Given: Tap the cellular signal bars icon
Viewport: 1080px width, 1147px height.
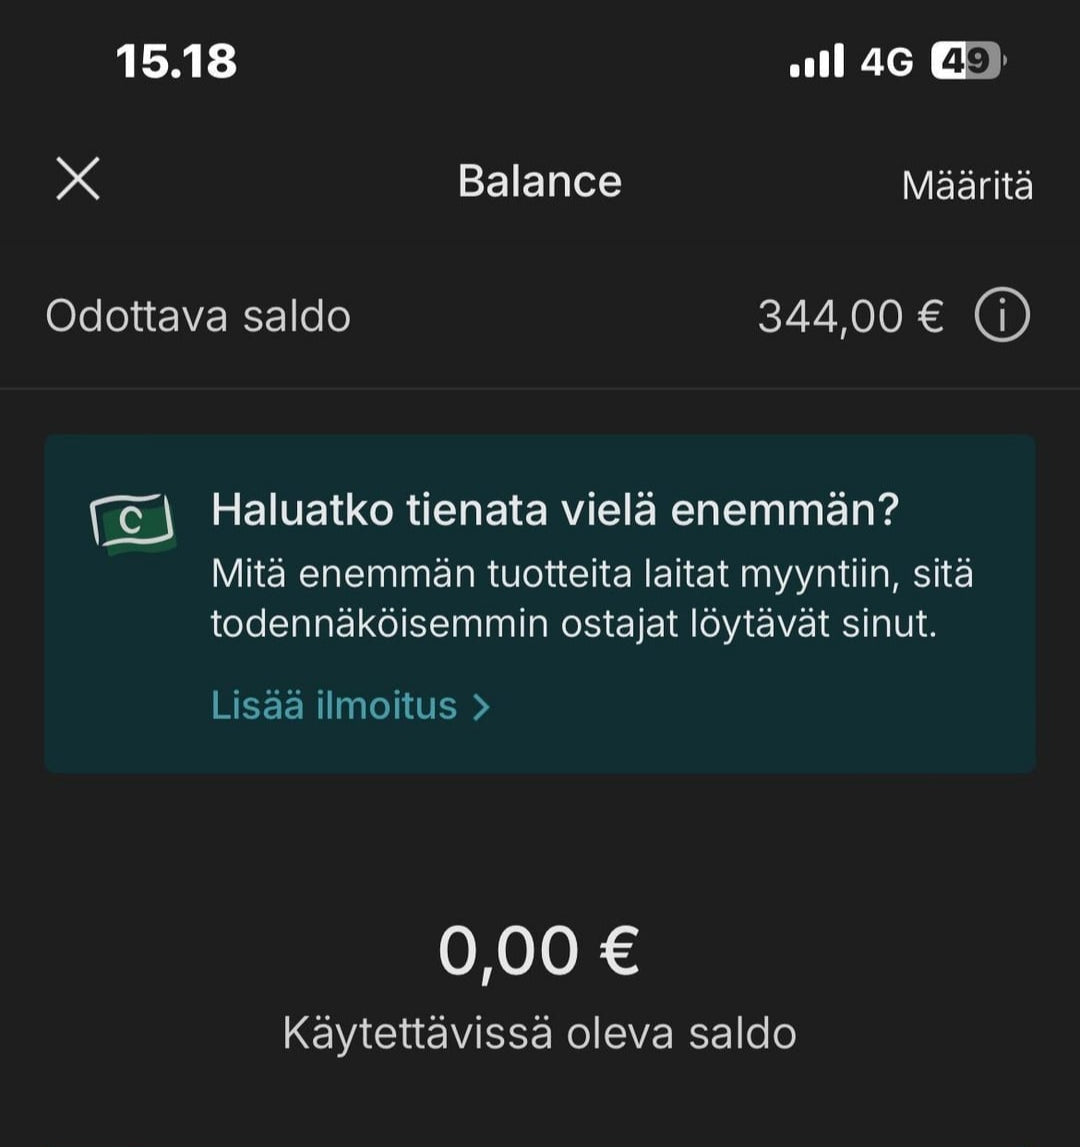Looking at the screenshot, I should (x=817, y=62).
